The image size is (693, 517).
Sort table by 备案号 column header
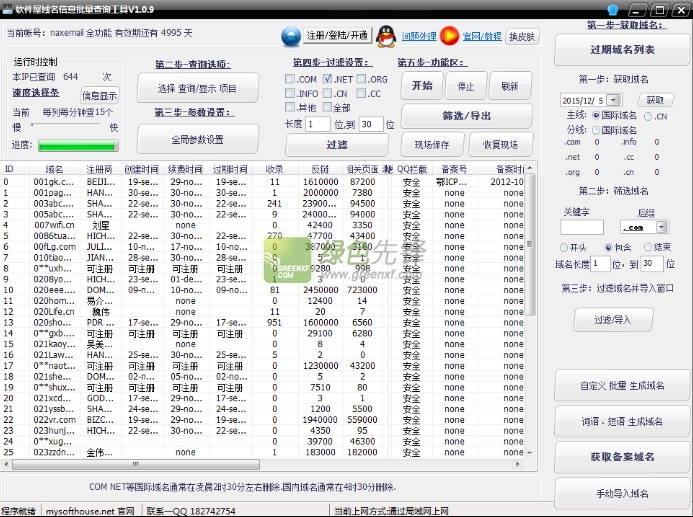(454, 169)
